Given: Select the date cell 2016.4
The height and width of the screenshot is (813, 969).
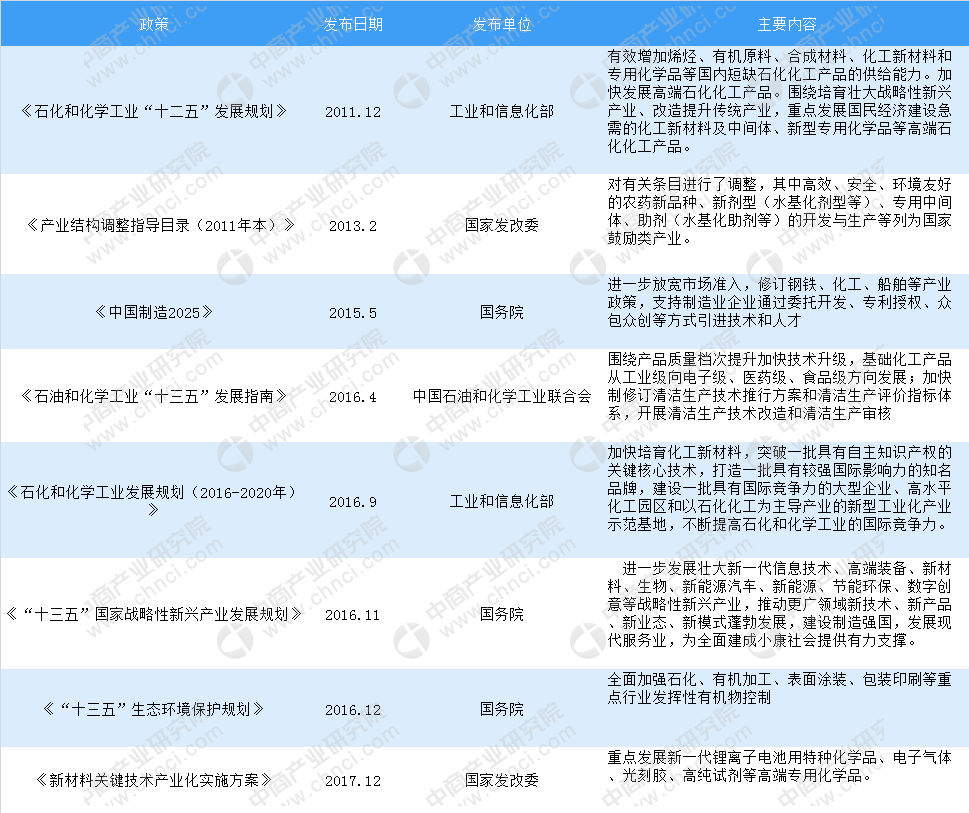Looking at the screenshot, I should [x=353, y=397].
